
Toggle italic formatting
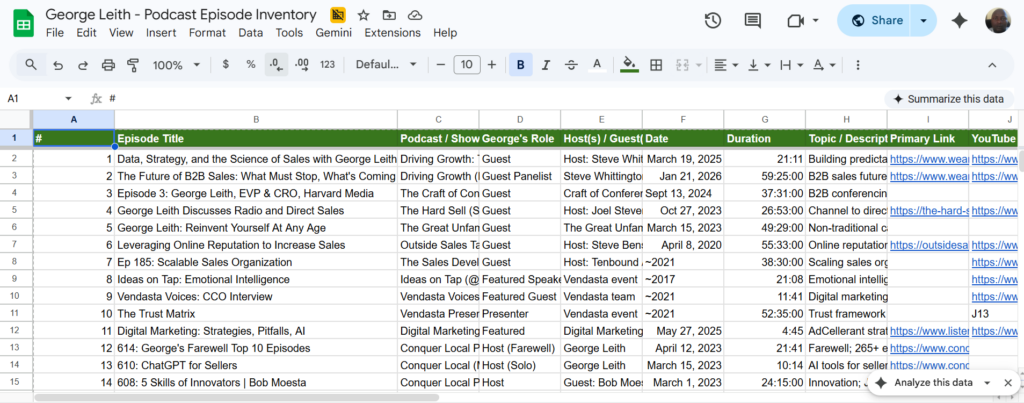click(x=545, y=65)
